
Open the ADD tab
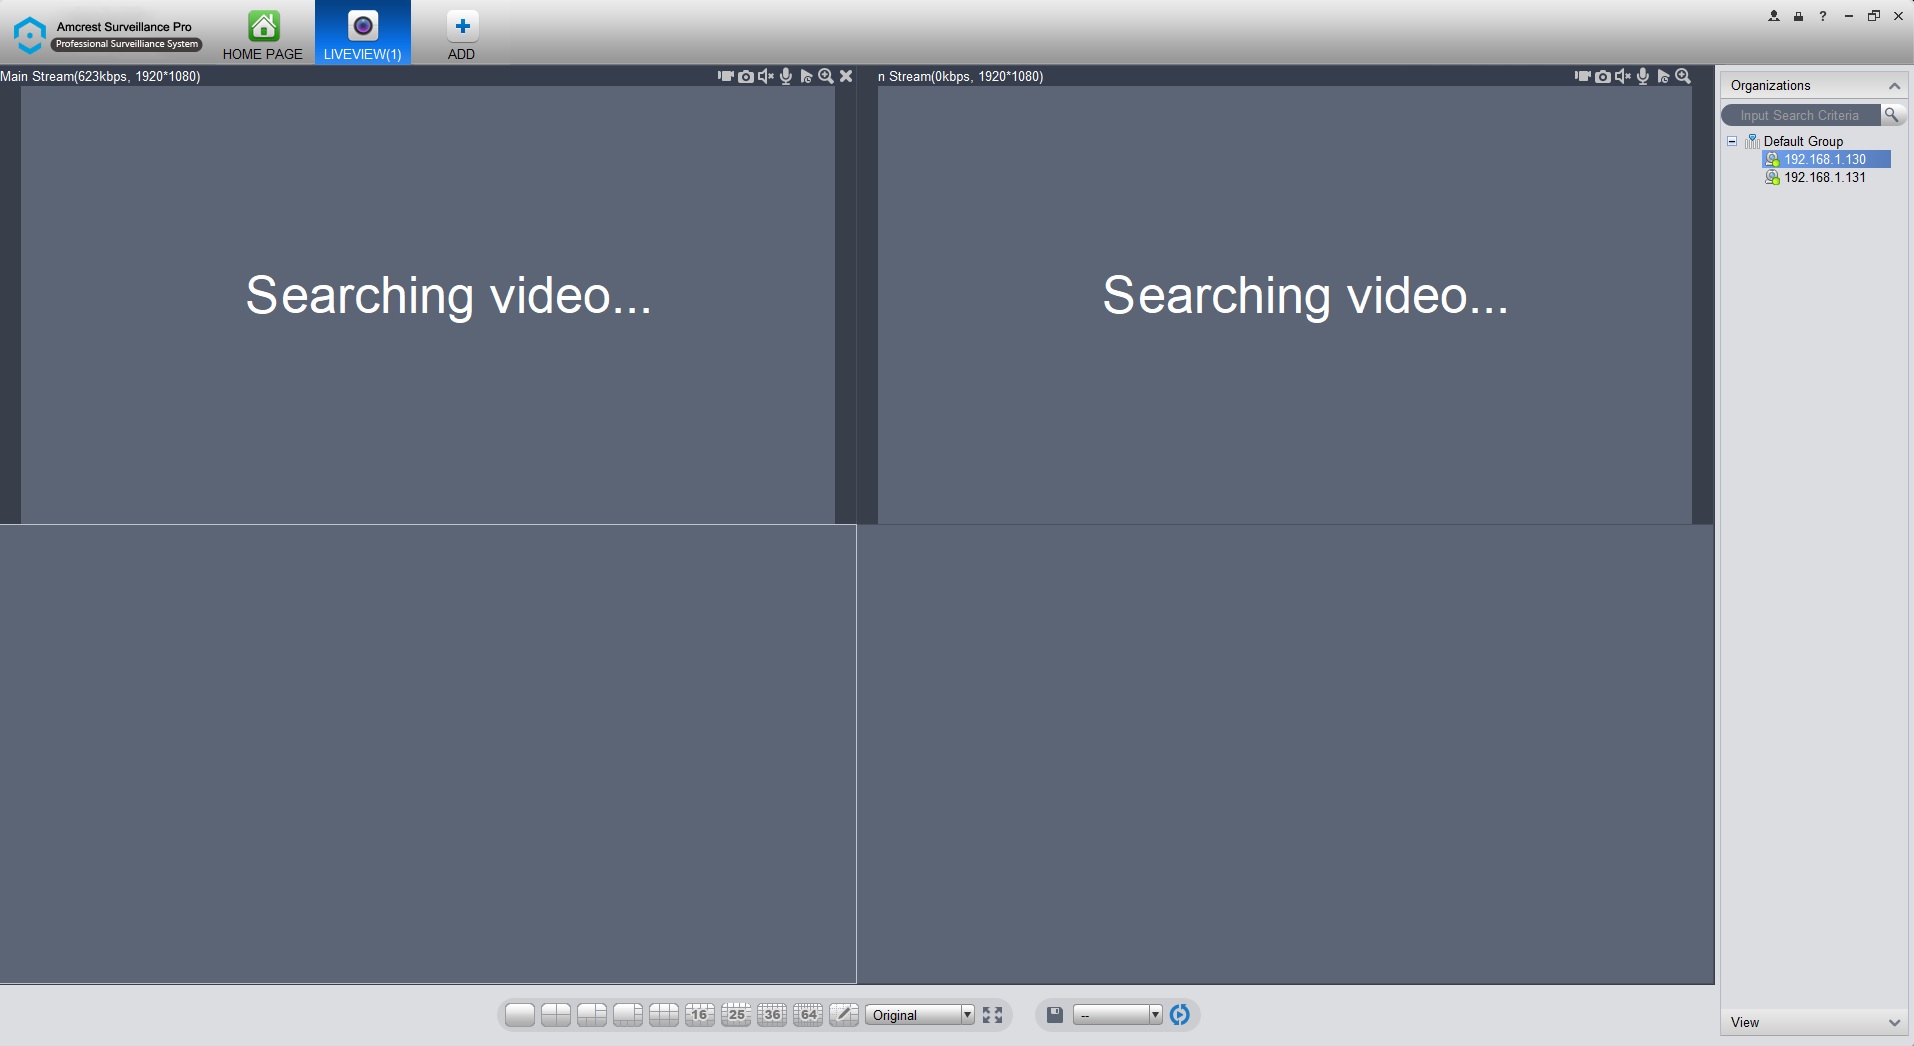[461, 36]
